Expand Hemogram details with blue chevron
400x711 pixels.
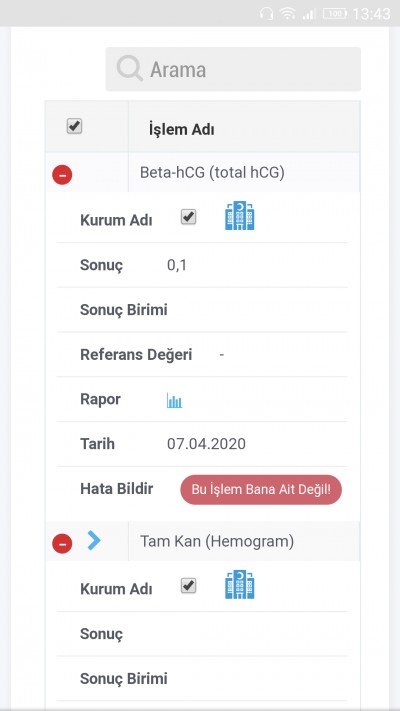pyautogui.click(x=94, y=541)
